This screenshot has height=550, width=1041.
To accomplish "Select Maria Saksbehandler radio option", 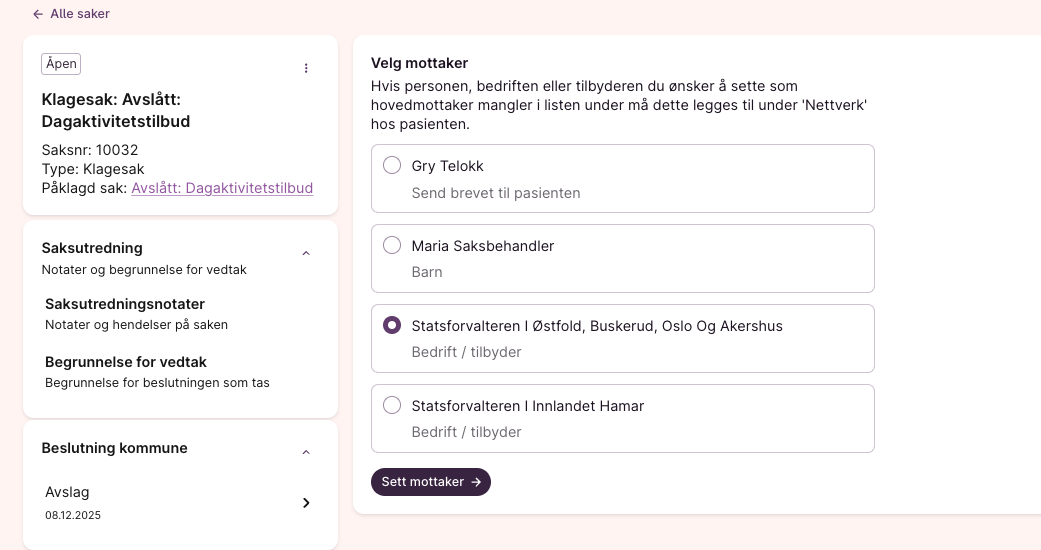I will tap(393, 246).
